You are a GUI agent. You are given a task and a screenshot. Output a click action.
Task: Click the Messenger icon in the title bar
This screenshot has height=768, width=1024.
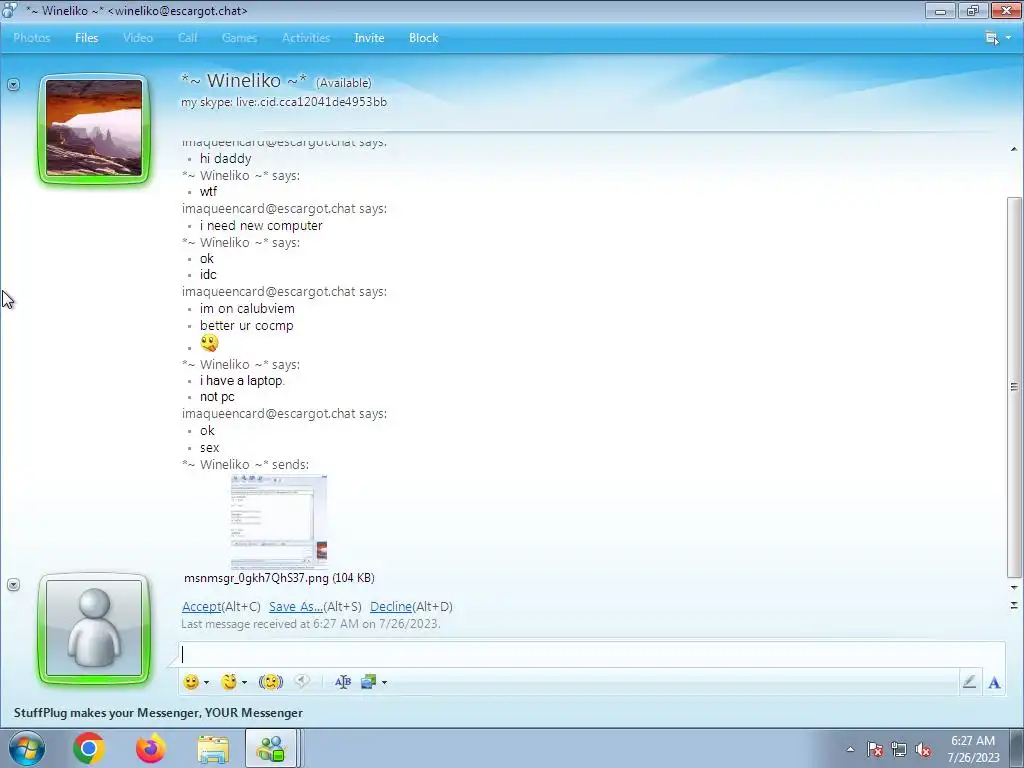click(x=10, y=10)
